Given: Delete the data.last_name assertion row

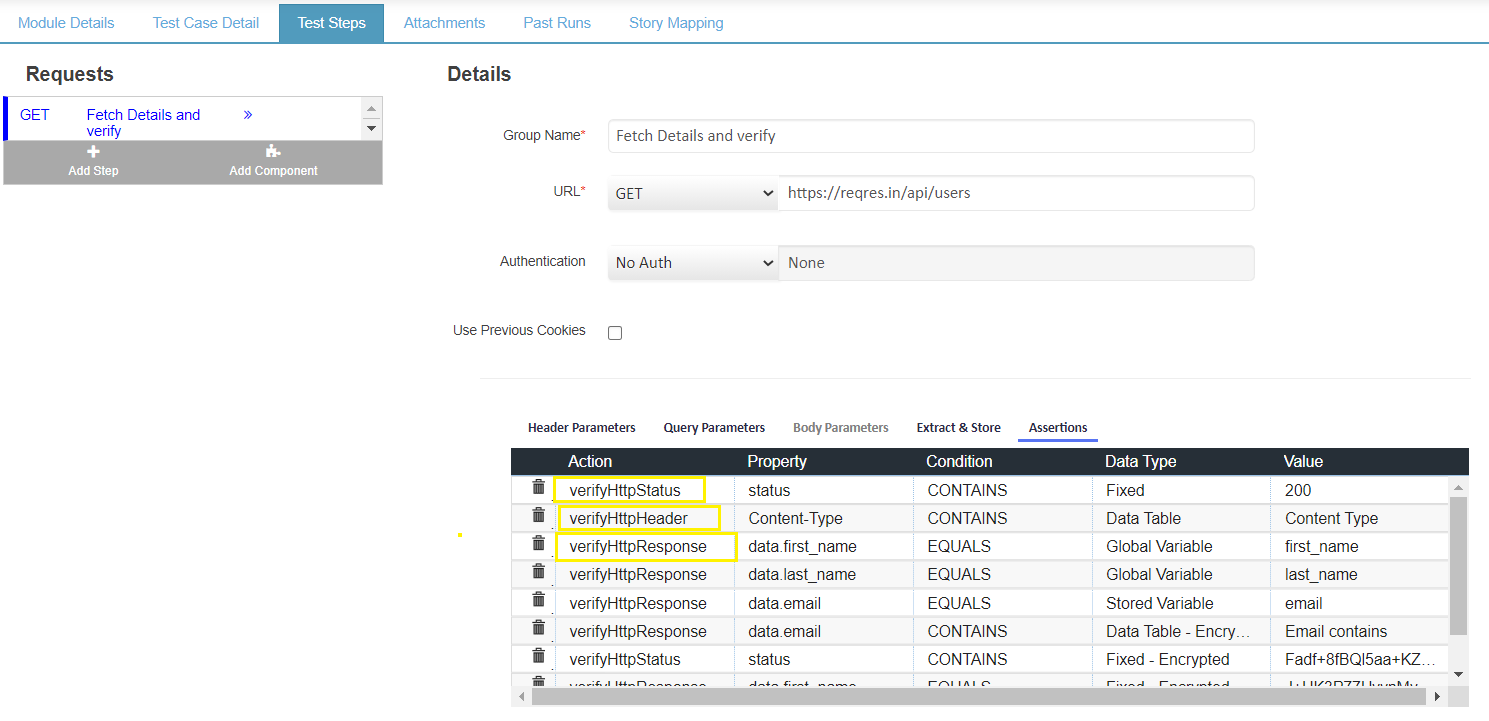Looking at the screenshot, I should coord(538,571).
